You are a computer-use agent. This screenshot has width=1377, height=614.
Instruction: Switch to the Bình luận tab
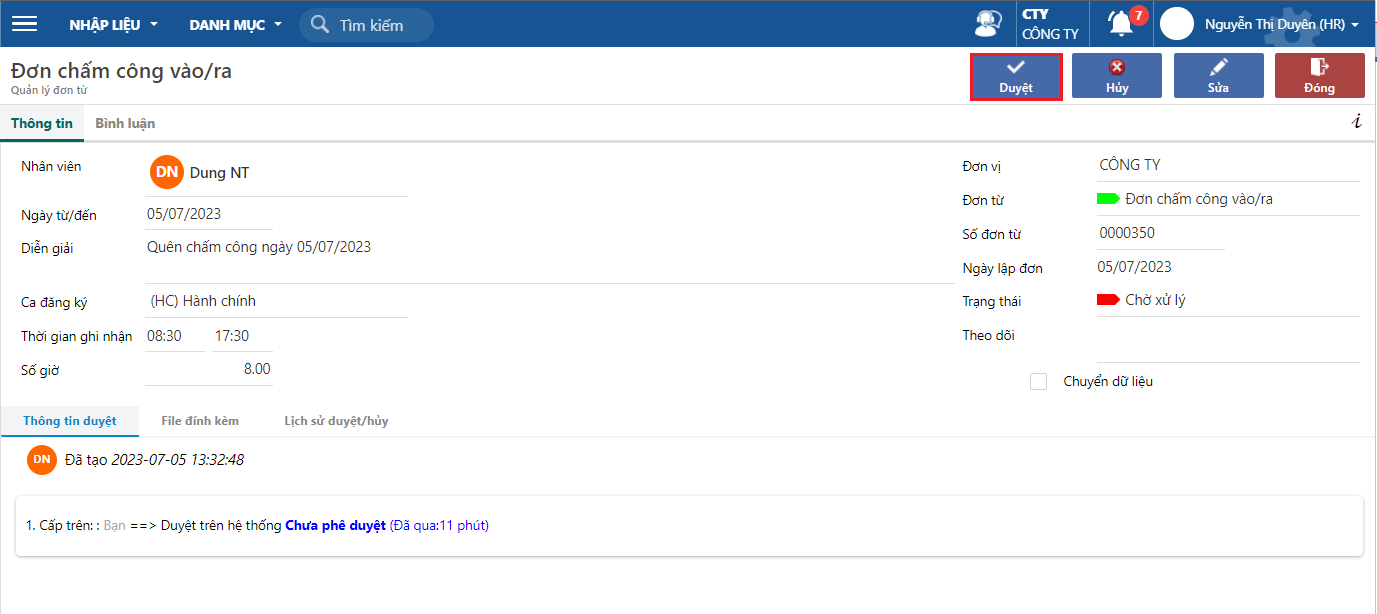pyautogui.click(x=125, y=123)
